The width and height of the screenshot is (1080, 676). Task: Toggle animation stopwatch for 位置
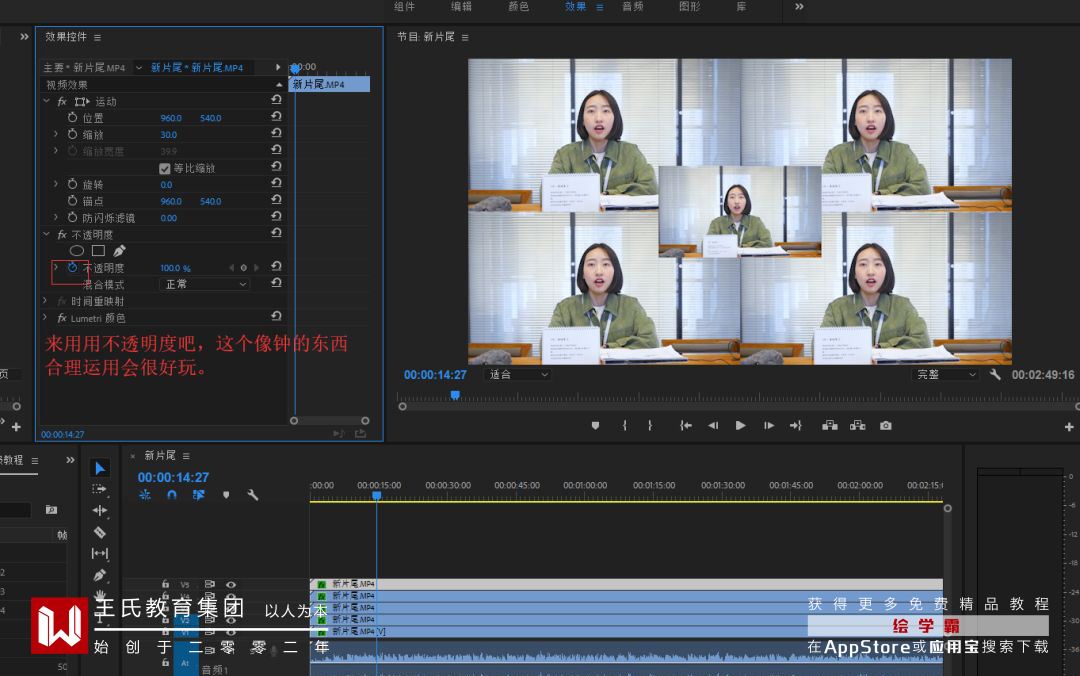(x=72, y=117)
